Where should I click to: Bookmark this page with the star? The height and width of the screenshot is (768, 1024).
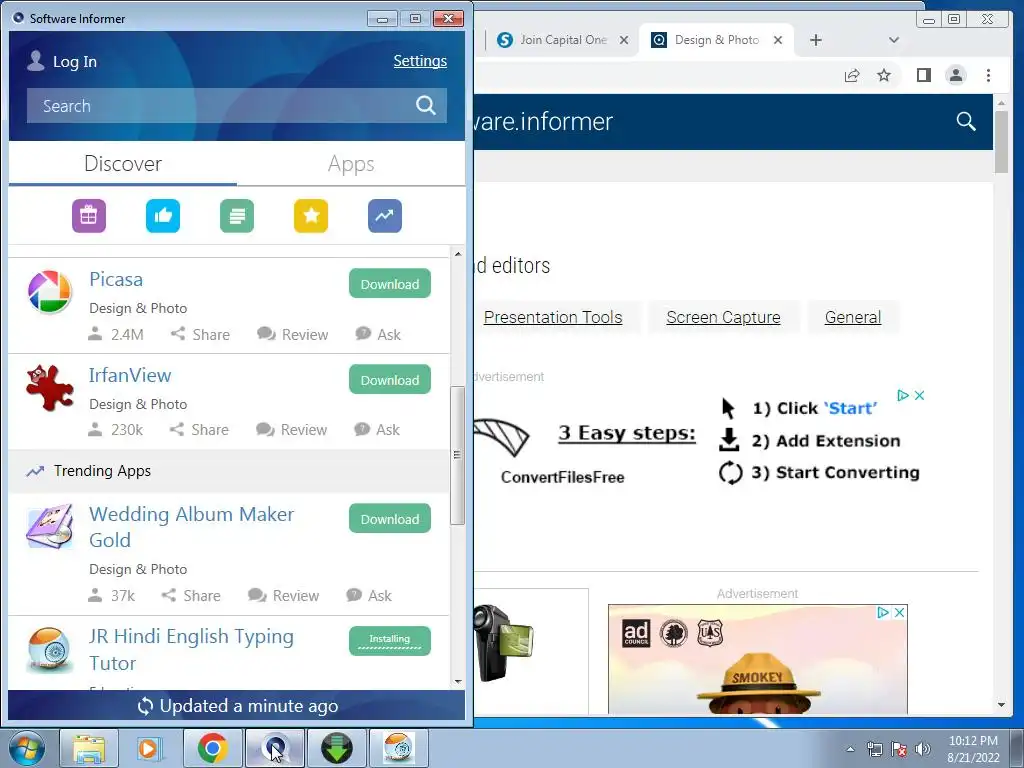click(x=884, y=76)
